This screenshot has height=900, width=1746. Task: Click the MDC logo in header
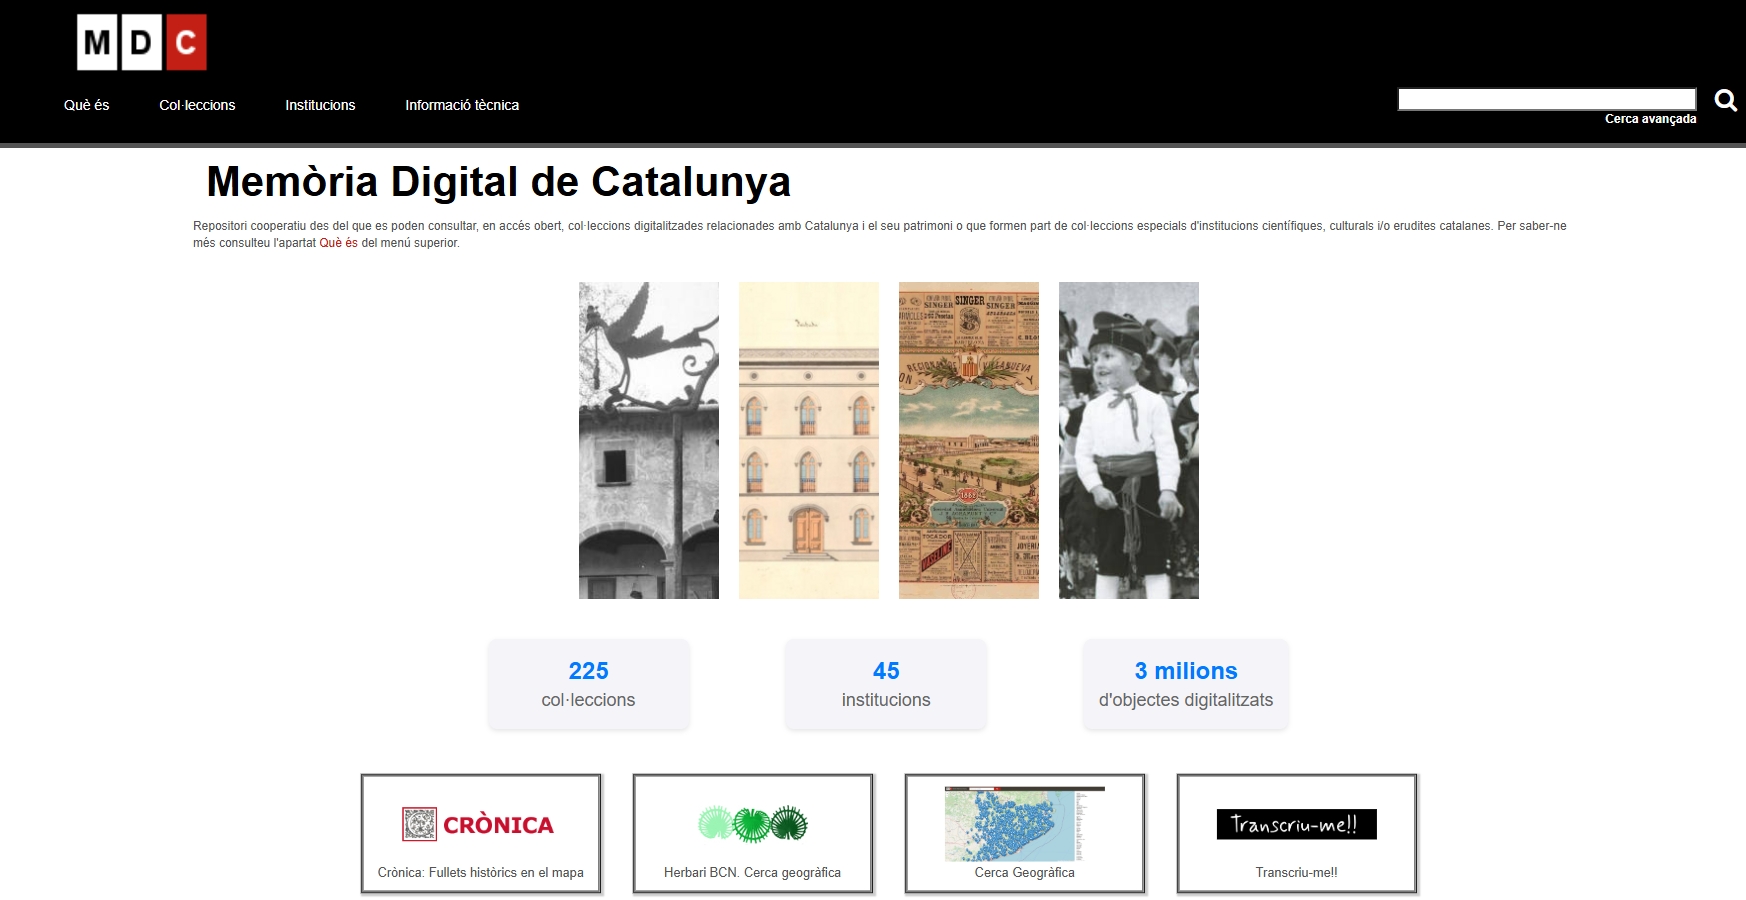point(142,42)
